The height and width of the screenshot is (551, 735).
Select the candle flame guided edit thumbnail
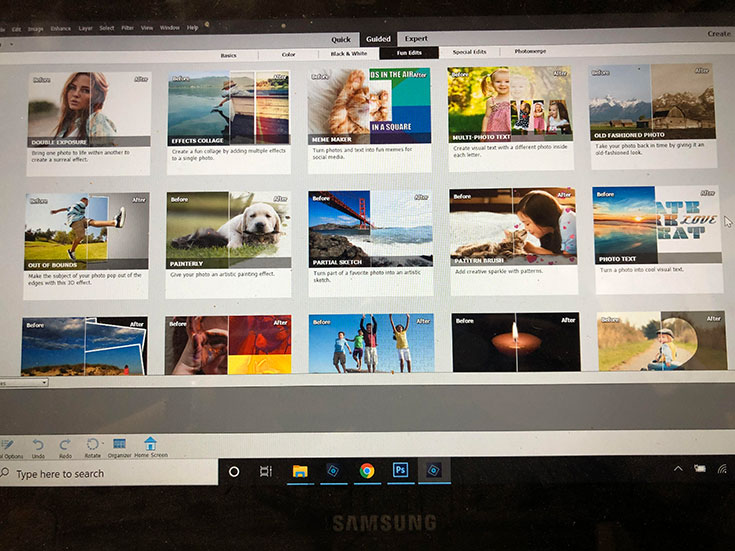tap(516, 342)
